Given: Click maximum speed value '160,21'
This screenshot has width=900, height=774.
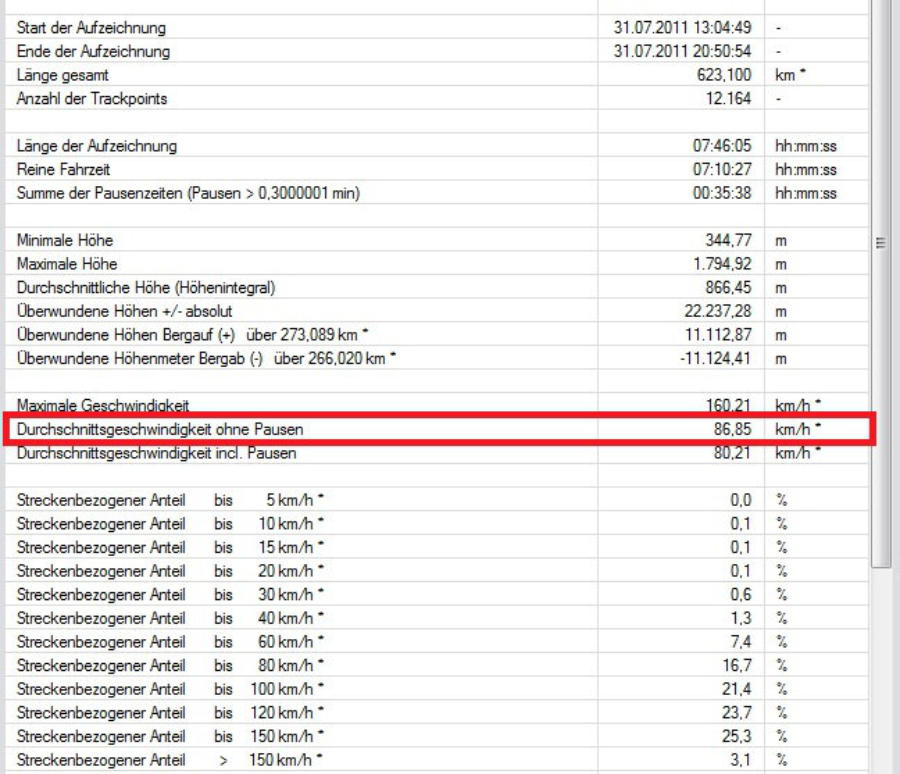Looking at the screenshot, I should (728, 405).
